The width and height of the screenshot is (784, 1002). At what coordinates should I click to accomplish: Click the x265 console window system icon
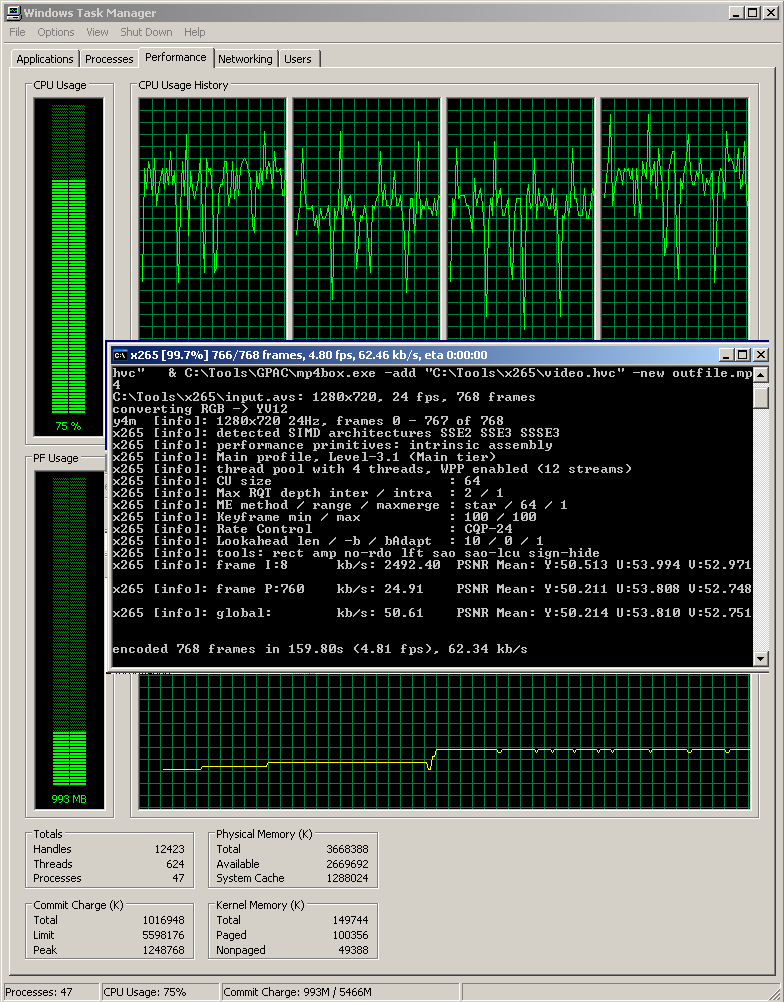coord(119,355)
